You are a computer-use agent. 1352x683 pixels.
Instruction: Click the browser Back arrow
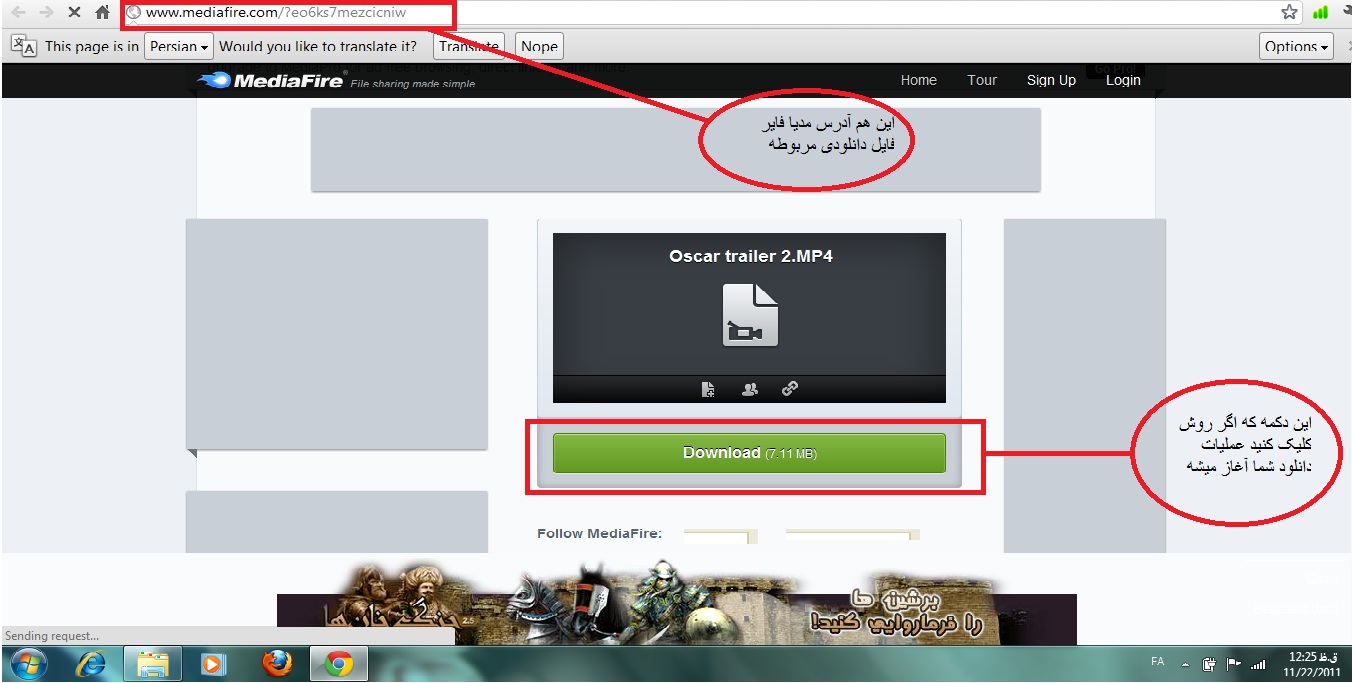click(x=17, y=13)
